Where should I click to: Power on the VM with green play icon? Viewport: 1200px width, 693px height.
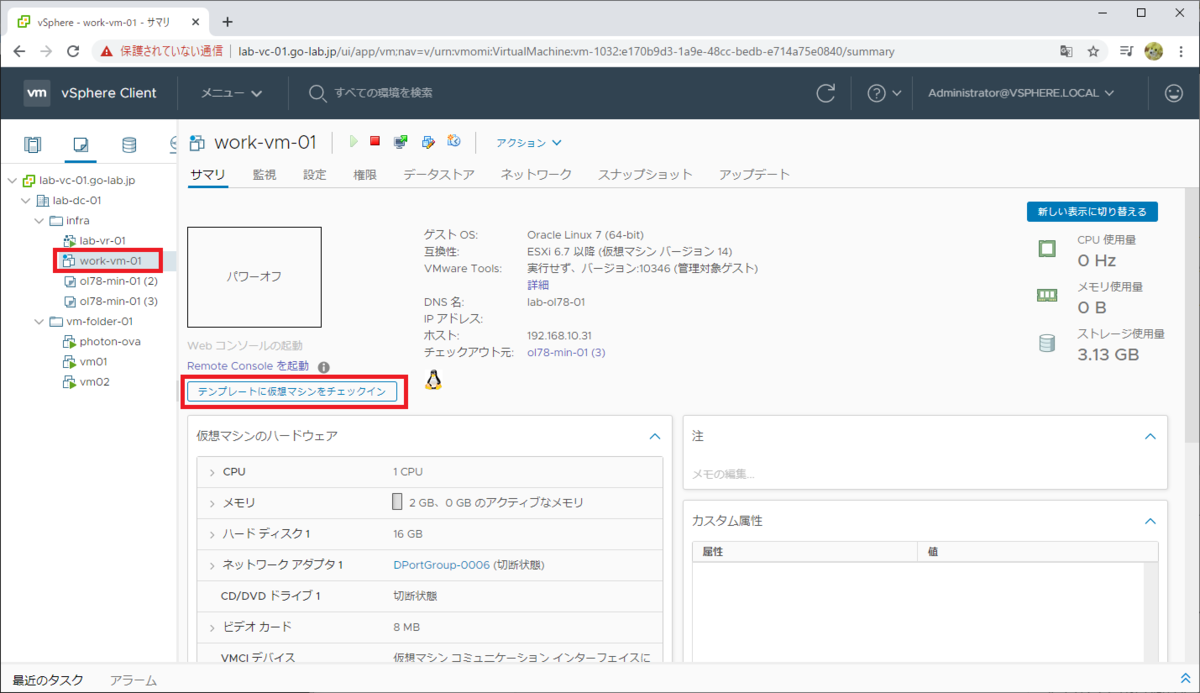point(353,142)
